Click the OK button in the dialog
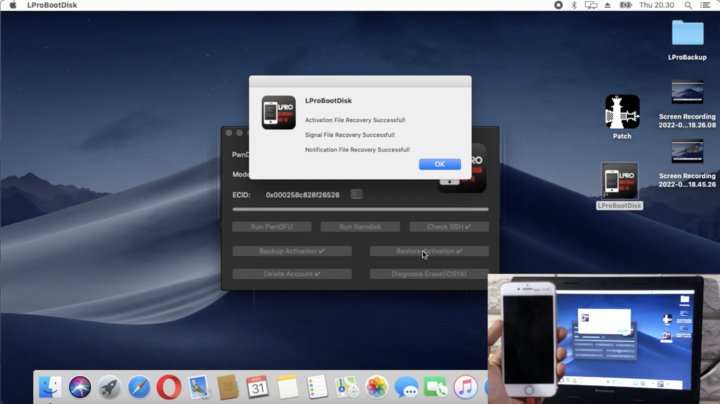The height and width of the screenshot is (404, 720). coord(439,164)
